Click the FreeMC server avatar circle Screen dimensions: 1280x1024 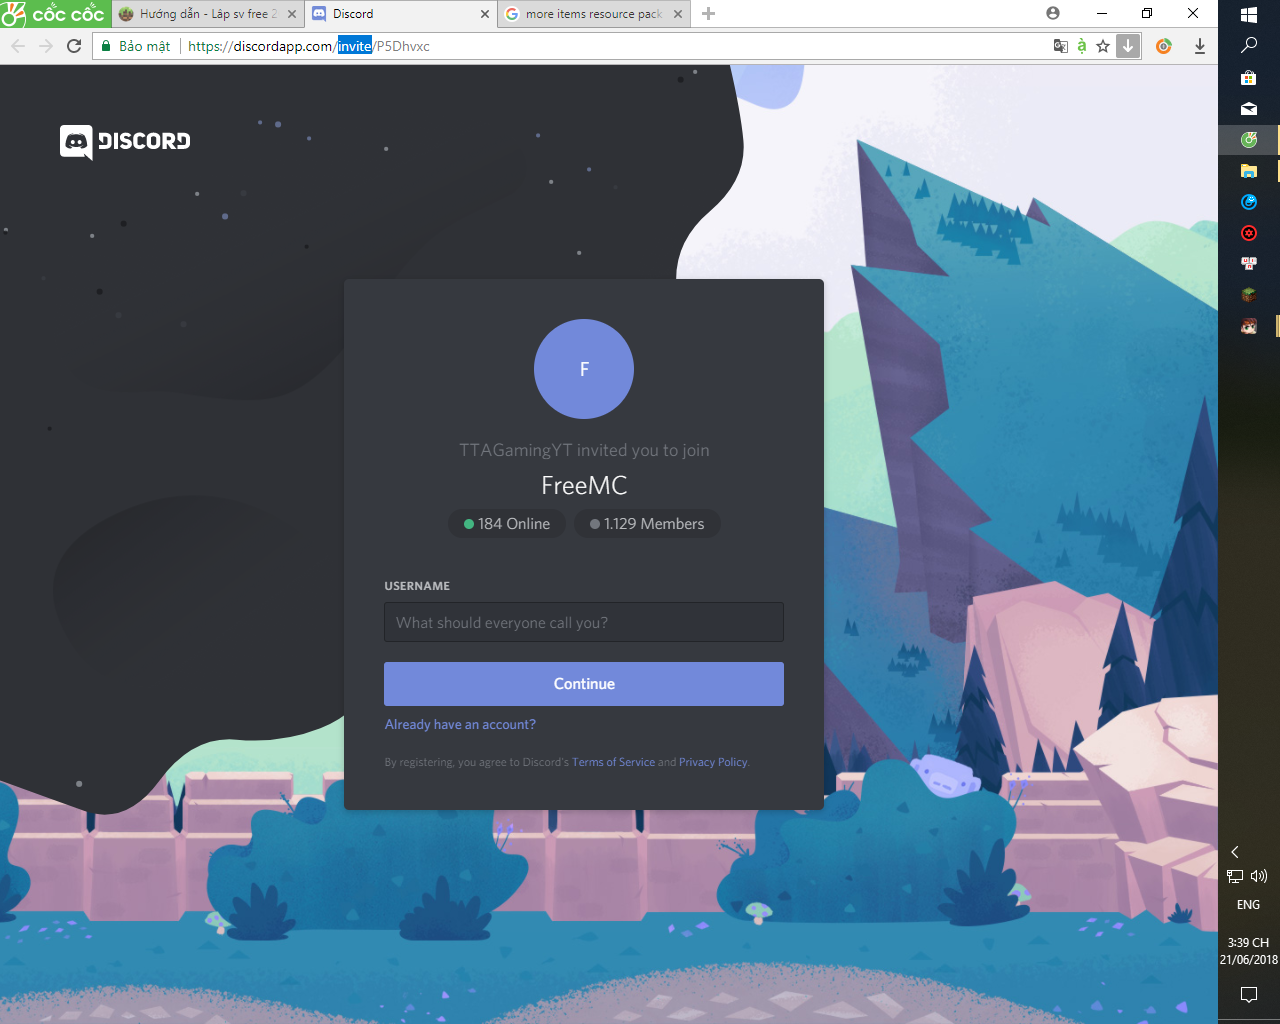point(584,369)
